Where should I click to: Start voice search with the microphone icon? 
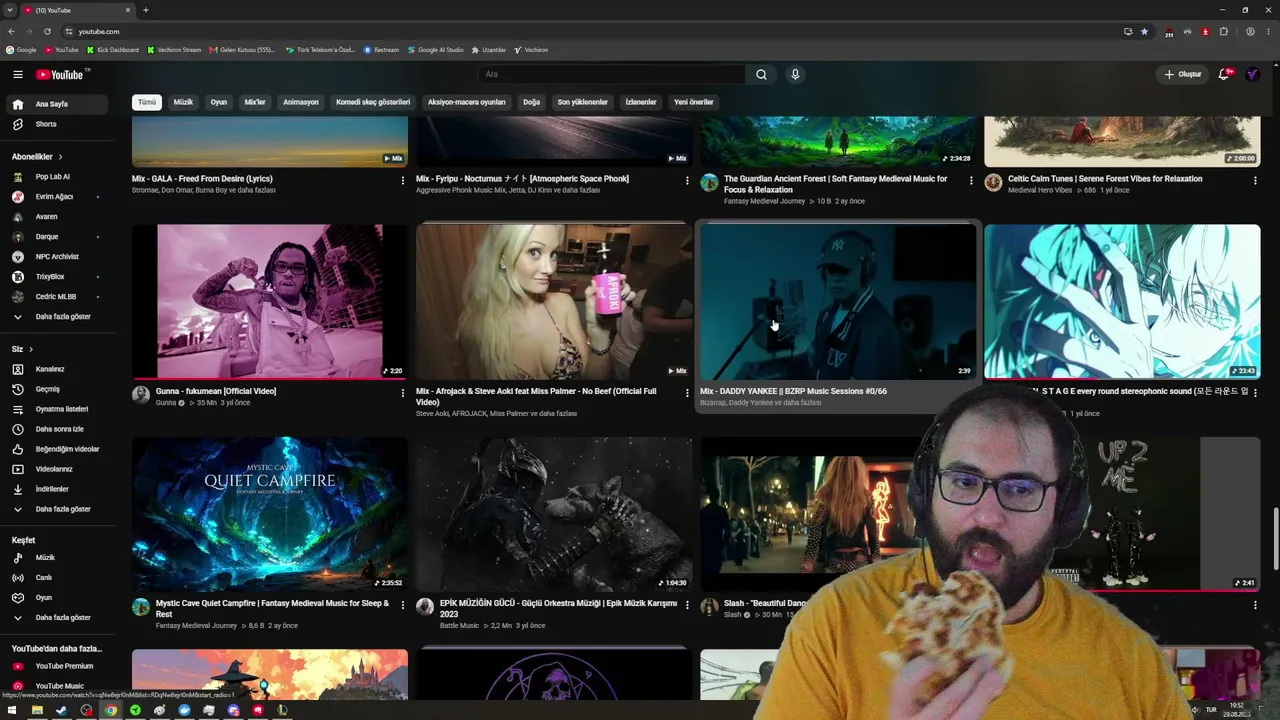point(795,74)
